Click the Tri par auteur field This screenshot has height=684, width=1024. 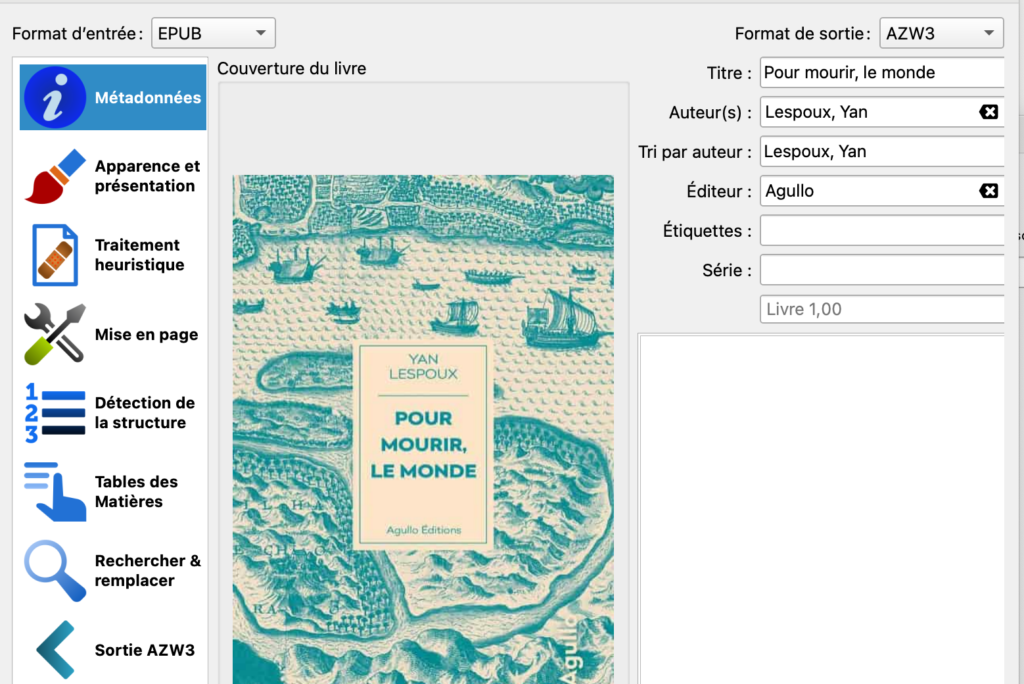(882, 152)
